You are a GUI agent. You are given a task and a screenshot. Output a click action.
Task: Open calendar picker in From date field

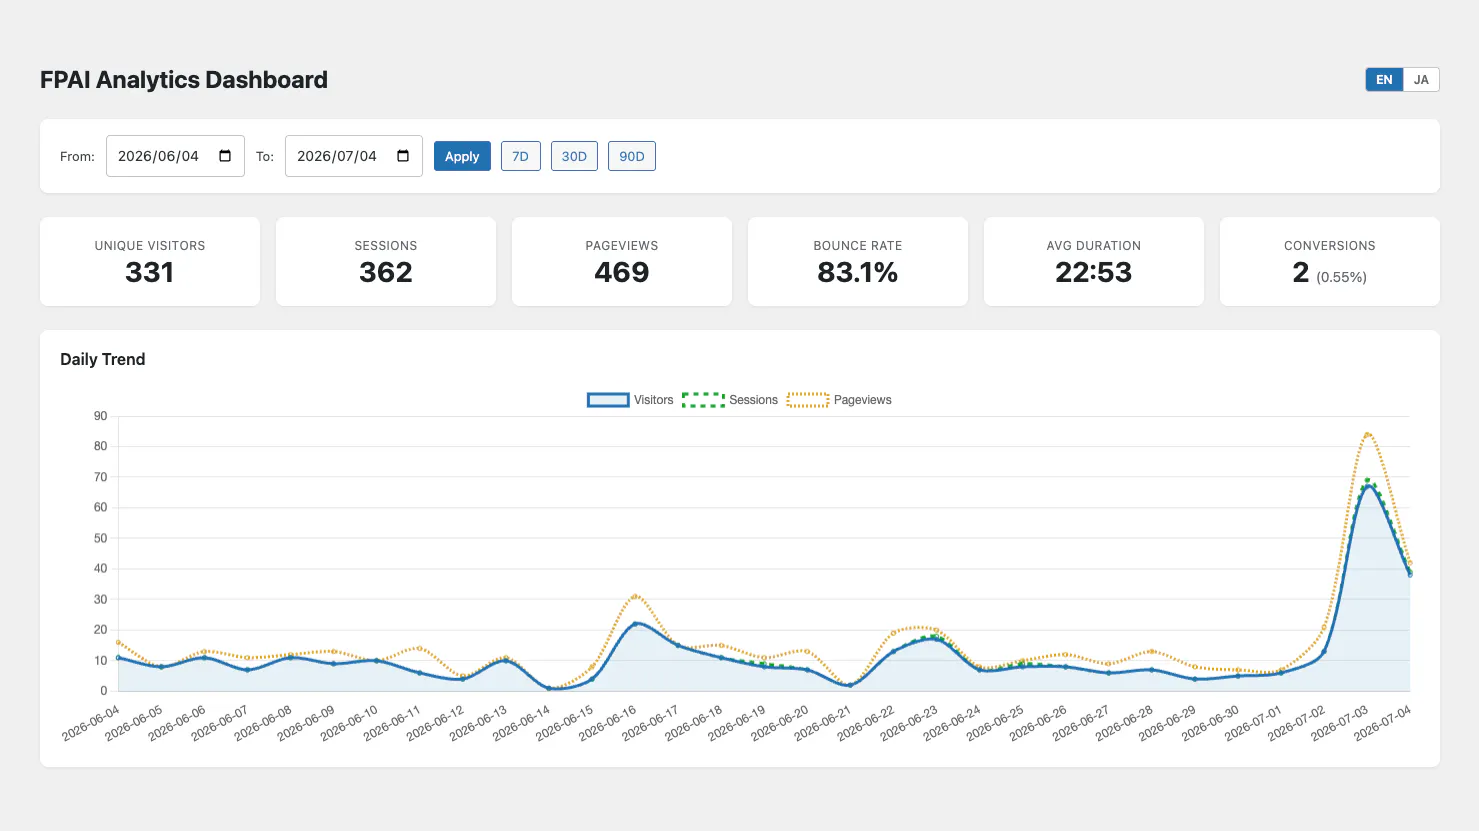click(225, 156)
